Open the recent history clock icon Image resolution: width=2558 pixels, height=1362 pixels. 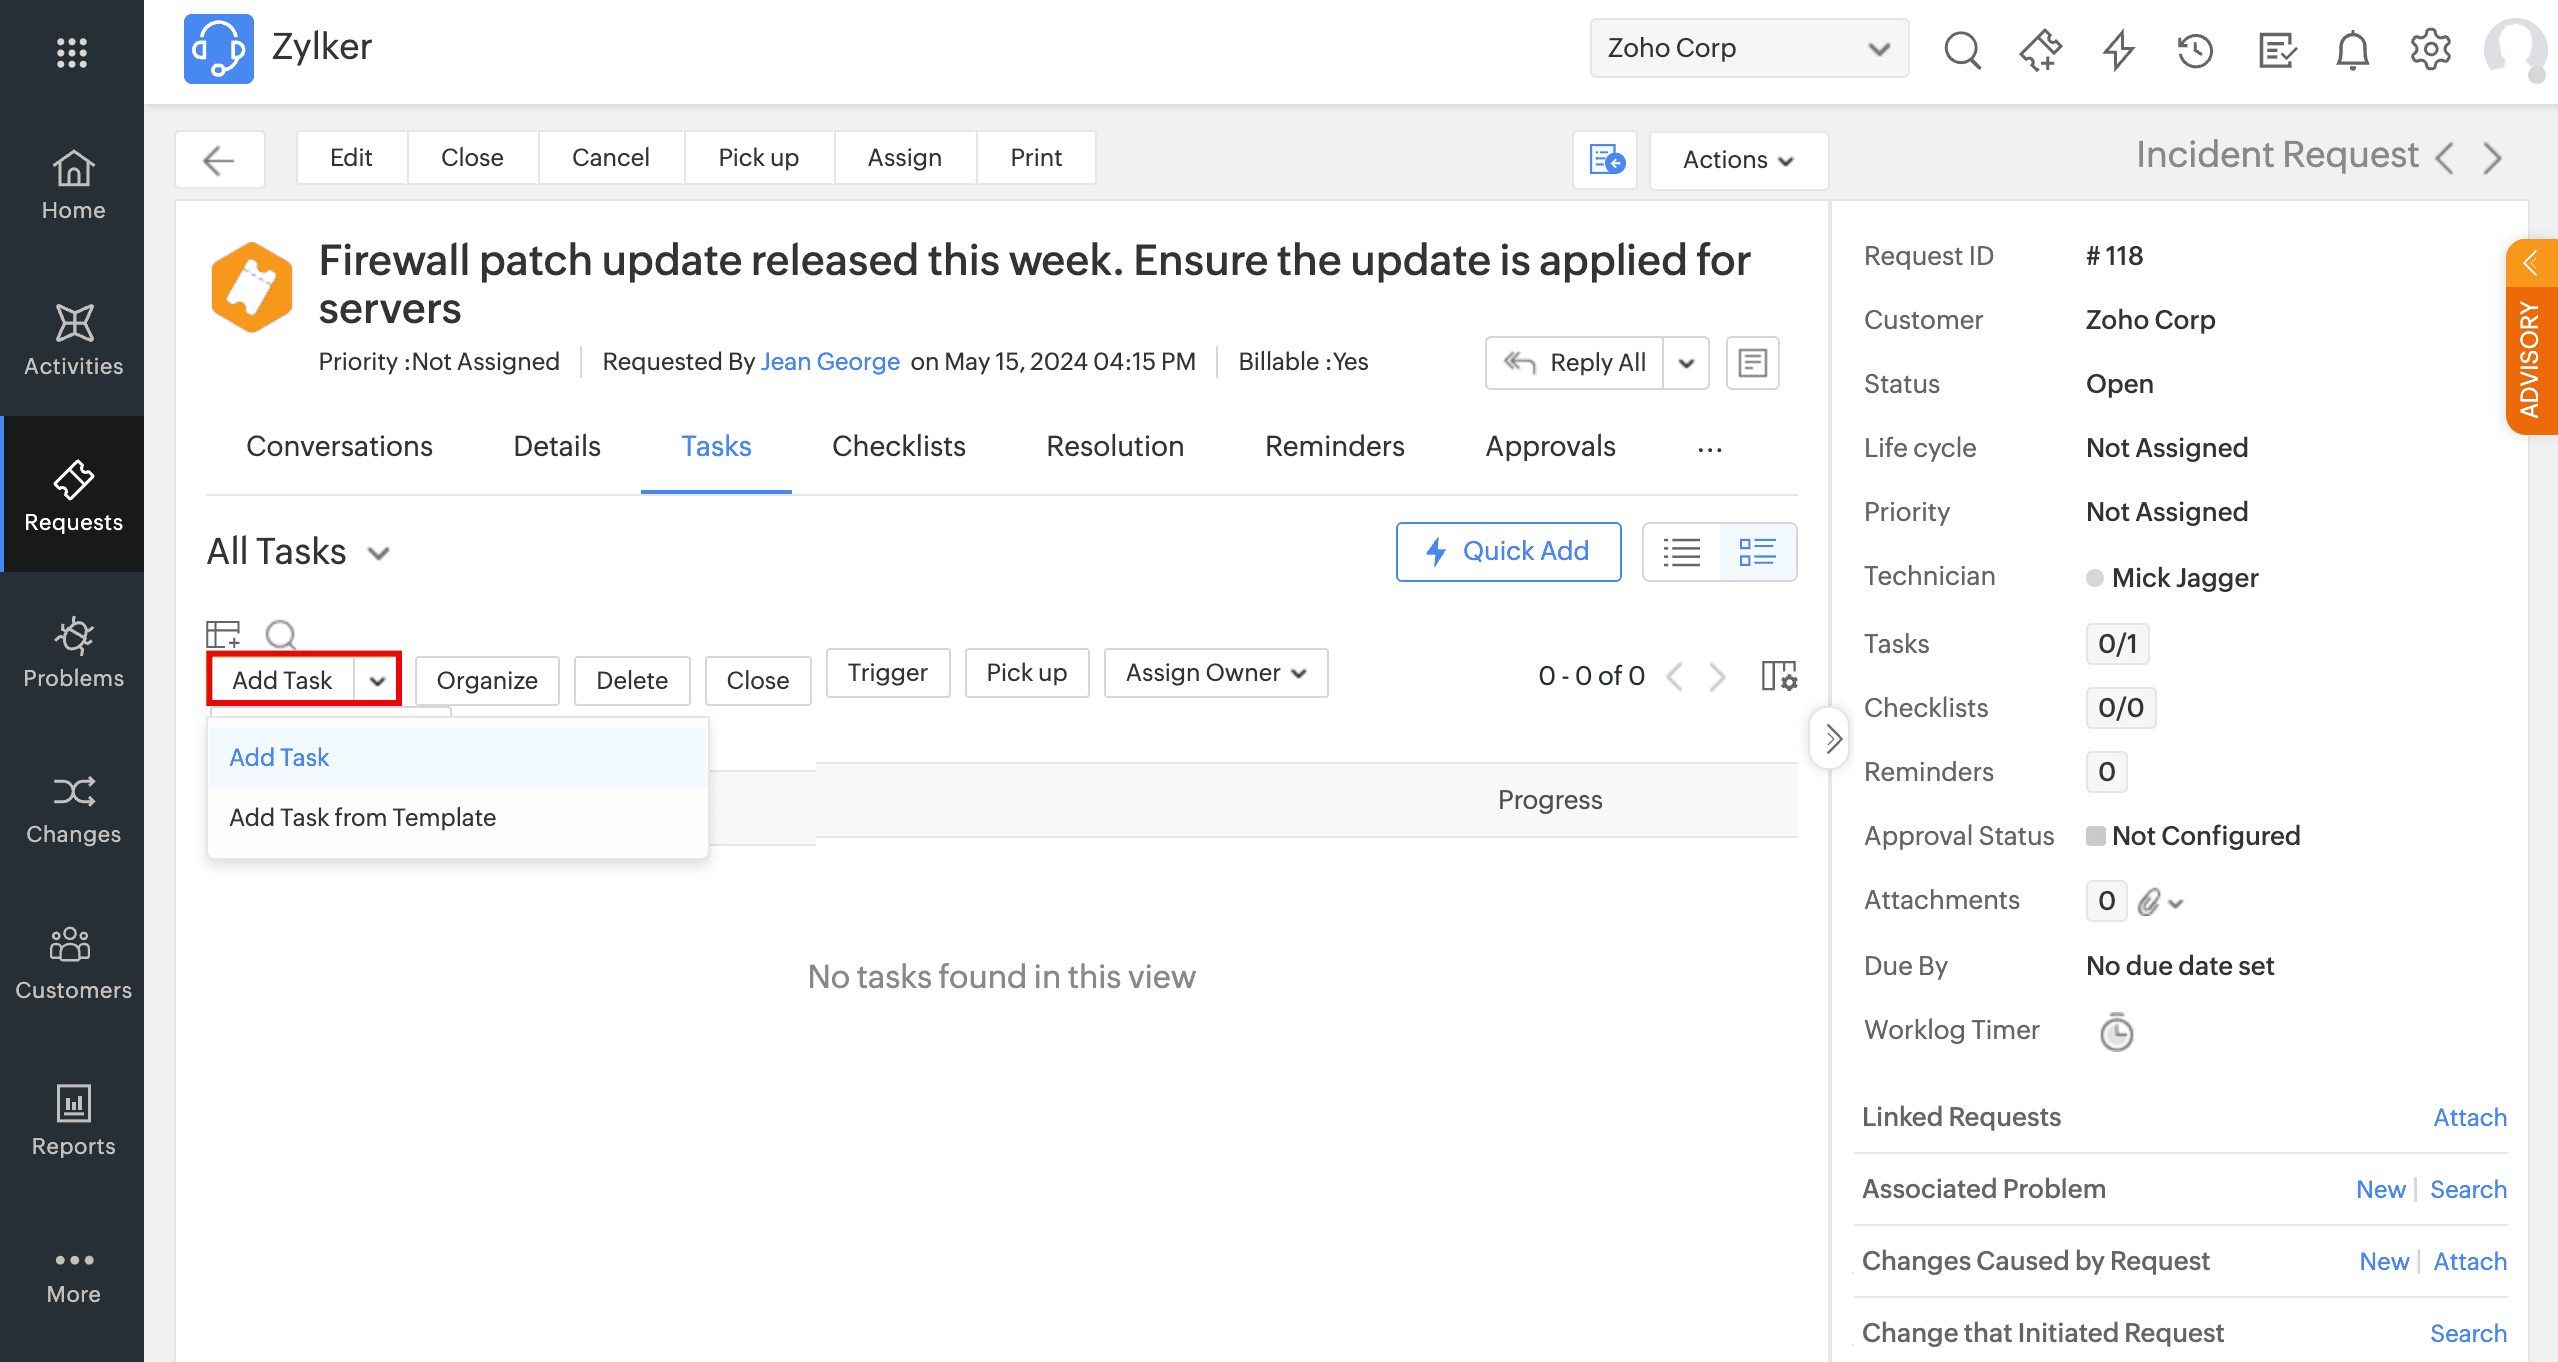point(2195,49)
